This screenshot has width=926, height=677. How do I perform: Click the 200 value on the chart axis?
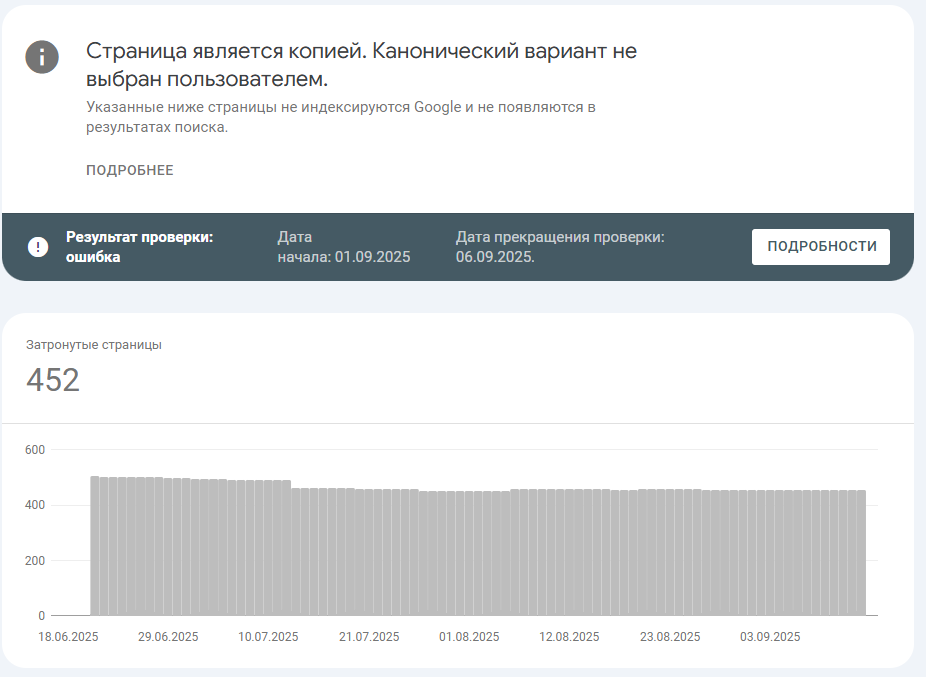(x=35, y=561)
